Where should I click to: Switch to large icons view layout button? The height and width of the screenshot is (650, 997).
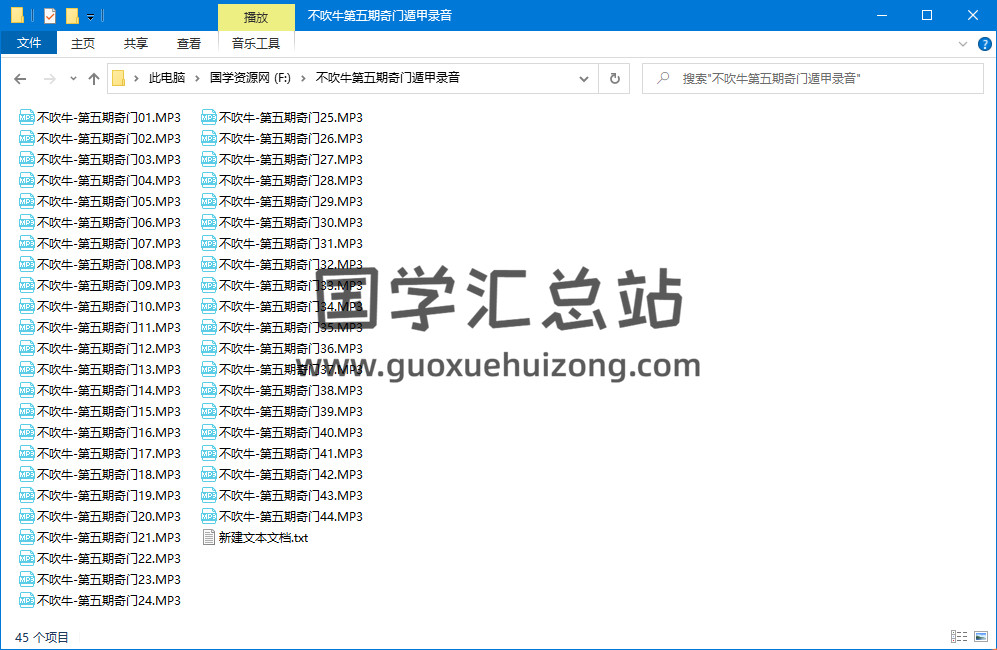[x=980, y=636]
